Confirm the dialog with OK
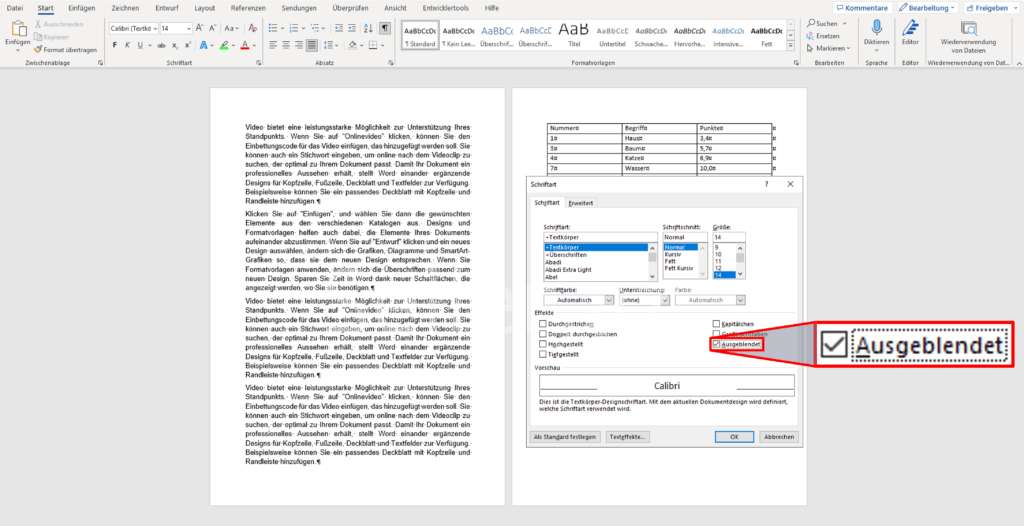This screenshot has width=1024, height=526. click(734, 436)
